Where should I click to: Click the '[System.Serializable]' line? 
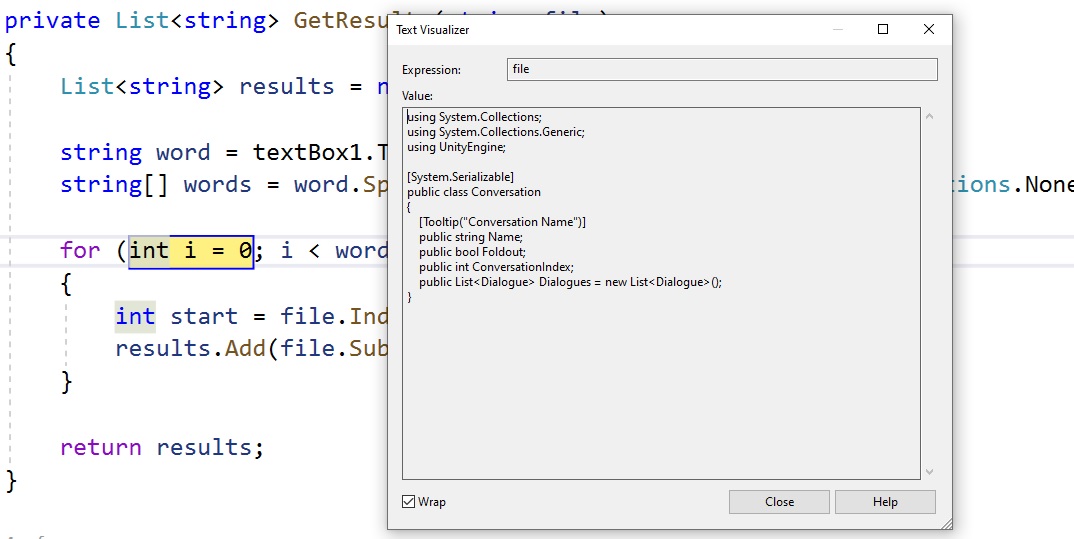pos(460,177)
